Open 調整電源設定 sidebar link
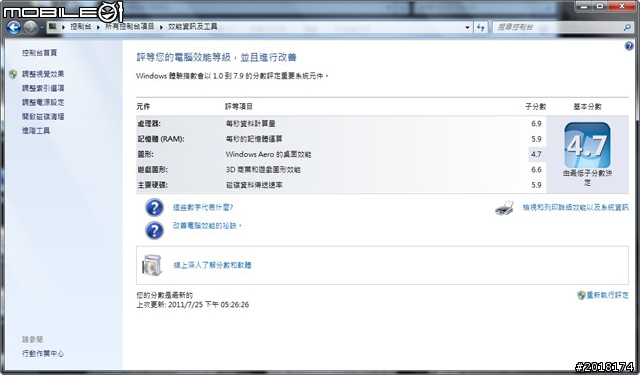The image size is (640, 375). pyautogui.click(x=43, y=102)
